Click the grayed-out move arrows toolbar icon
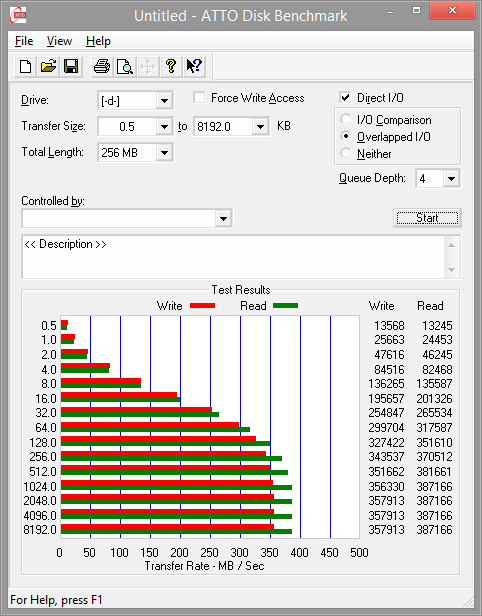The width and height of the screenshot is (482, 616). pyautogui.click(x=148, y=66)
